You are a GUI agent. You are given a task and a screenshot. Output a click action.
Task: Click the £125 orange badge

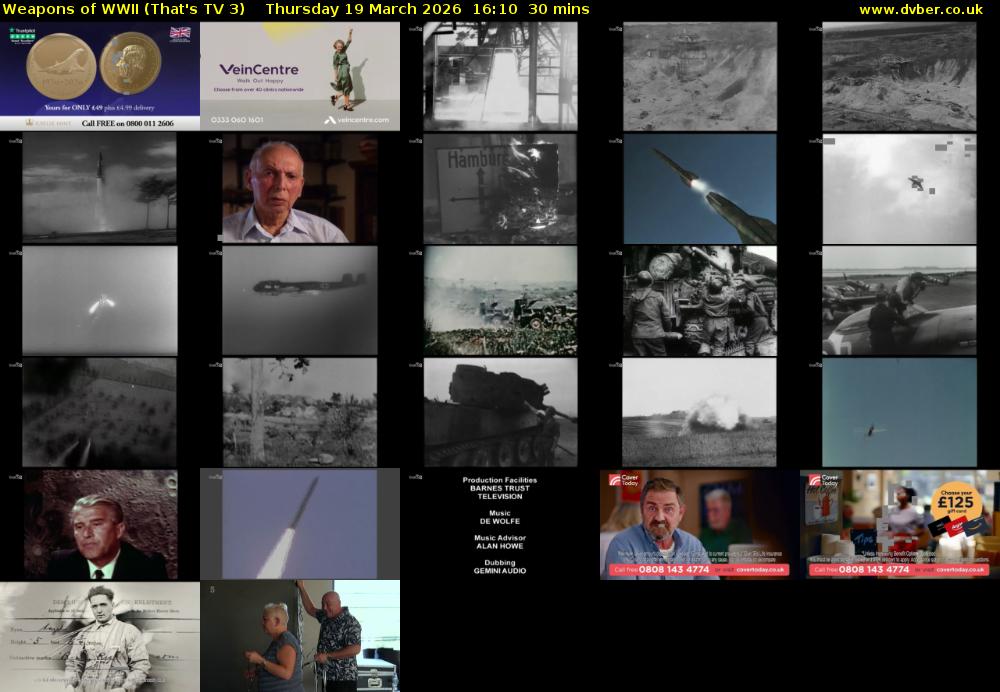coord(957,501)
